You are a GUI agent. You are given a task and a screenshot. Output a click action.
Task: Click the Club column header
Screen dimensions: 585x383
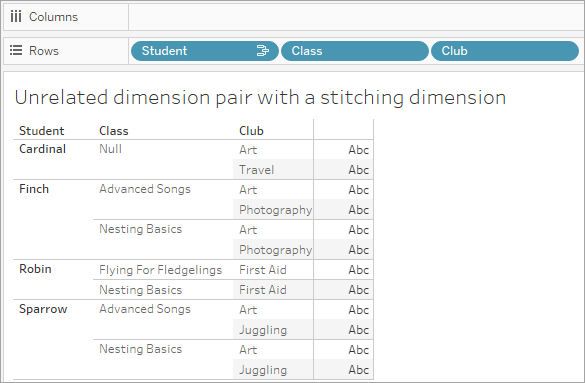(251, 131)
